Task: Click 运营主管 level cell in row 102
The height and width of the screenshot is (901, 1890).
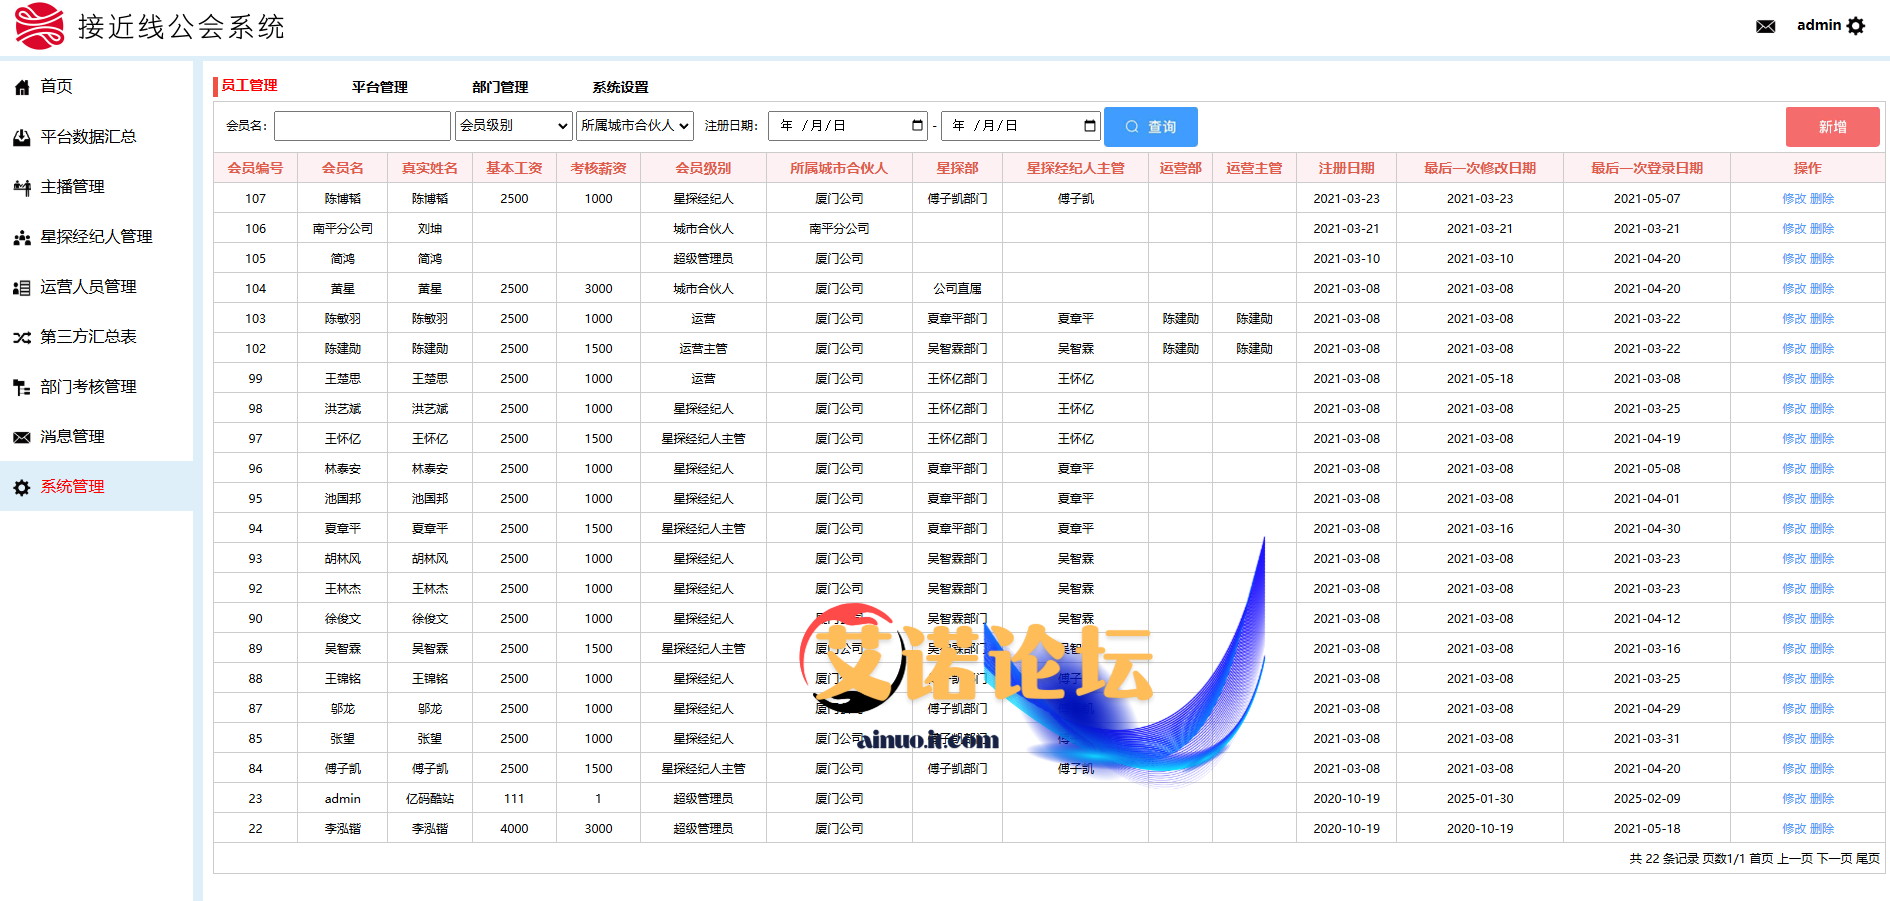Action: (703, 349)
